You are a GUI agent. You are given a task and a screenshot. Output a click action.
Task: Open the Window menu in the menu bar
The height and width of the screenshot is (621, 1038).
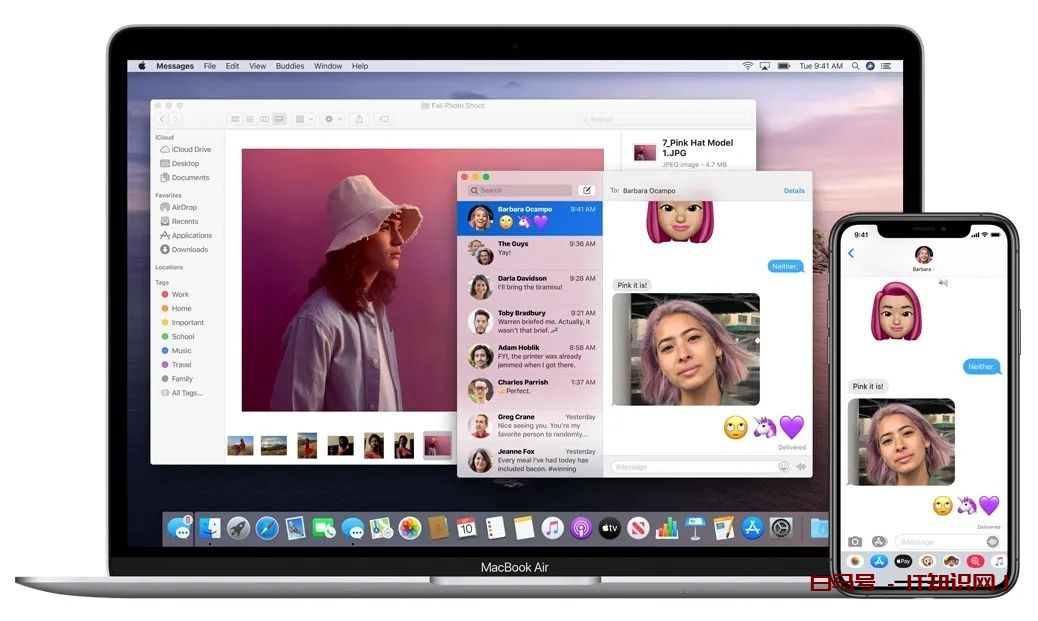pyautogui.click(x=328, y=66)
